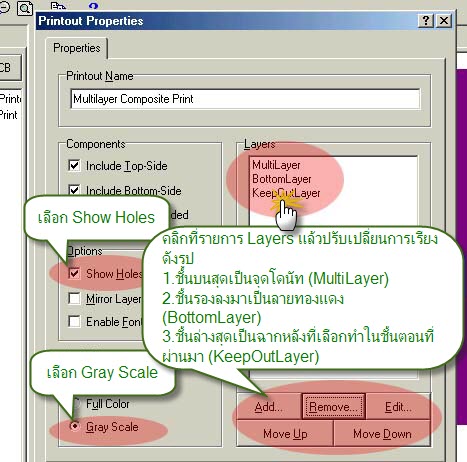Close the Printout Properties dialog
Viewport: 467px width, 462px height.
[x=444, y=21]
